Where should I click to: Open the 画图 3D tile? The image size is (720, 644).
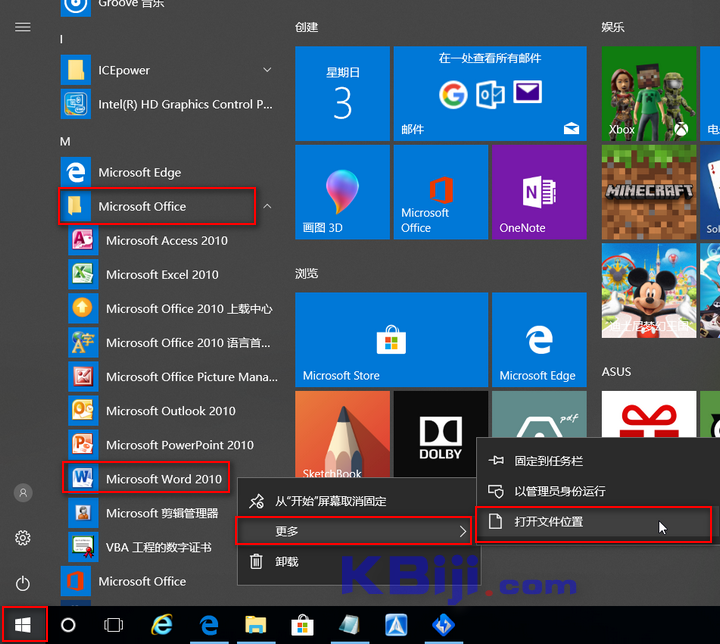[x=342, y=192]
